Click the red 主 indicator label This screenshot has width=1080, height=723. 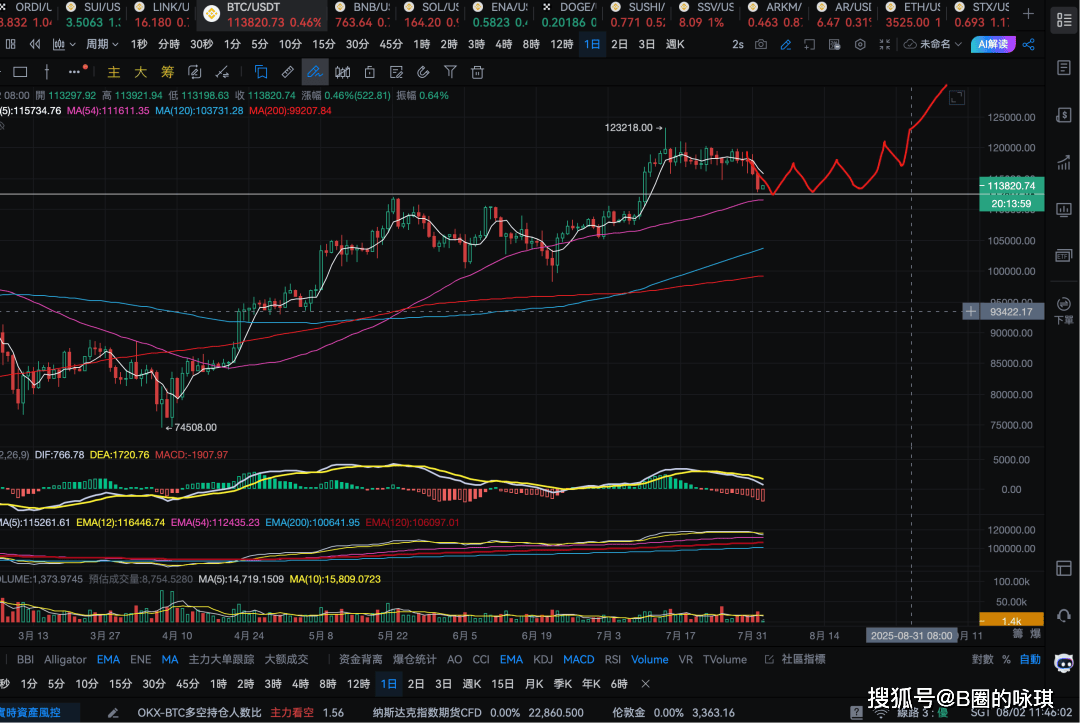point(114,72)
